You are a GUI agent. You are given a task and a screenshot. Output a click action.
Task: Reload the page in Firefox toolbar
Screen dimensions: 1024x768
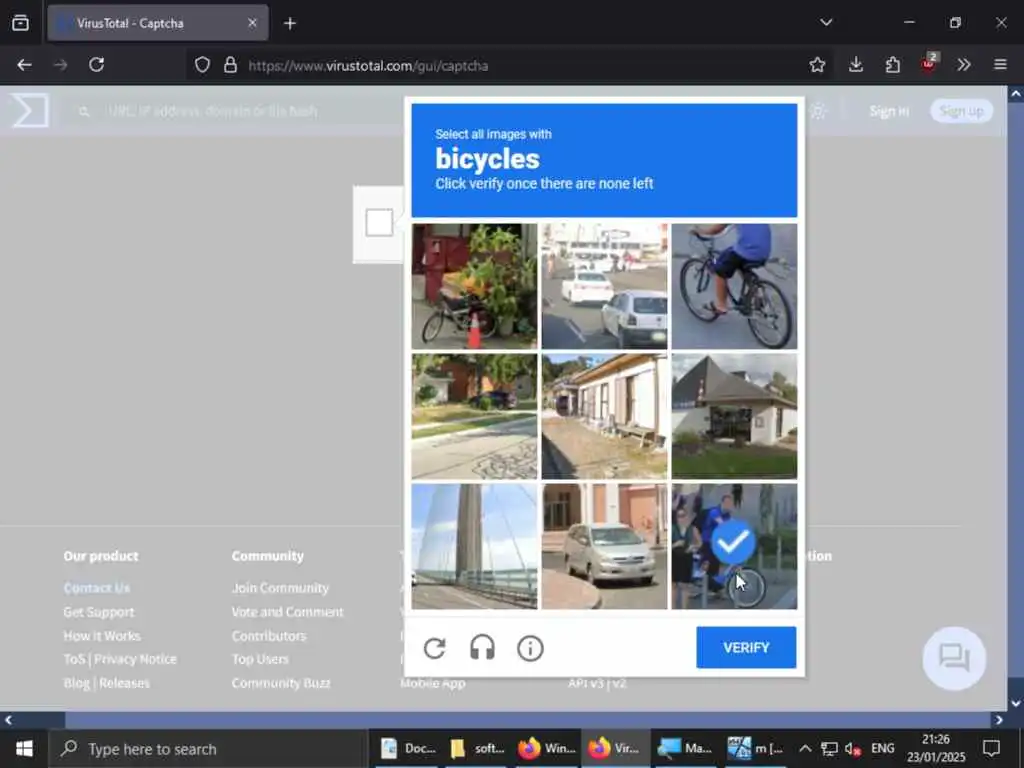point(97,65)
